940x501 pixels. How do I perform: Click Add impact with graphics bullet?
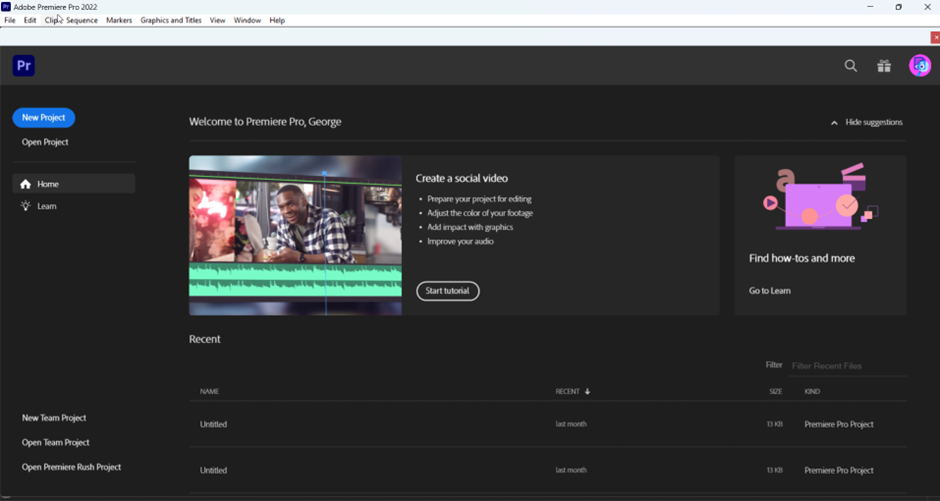pos(470,227)
